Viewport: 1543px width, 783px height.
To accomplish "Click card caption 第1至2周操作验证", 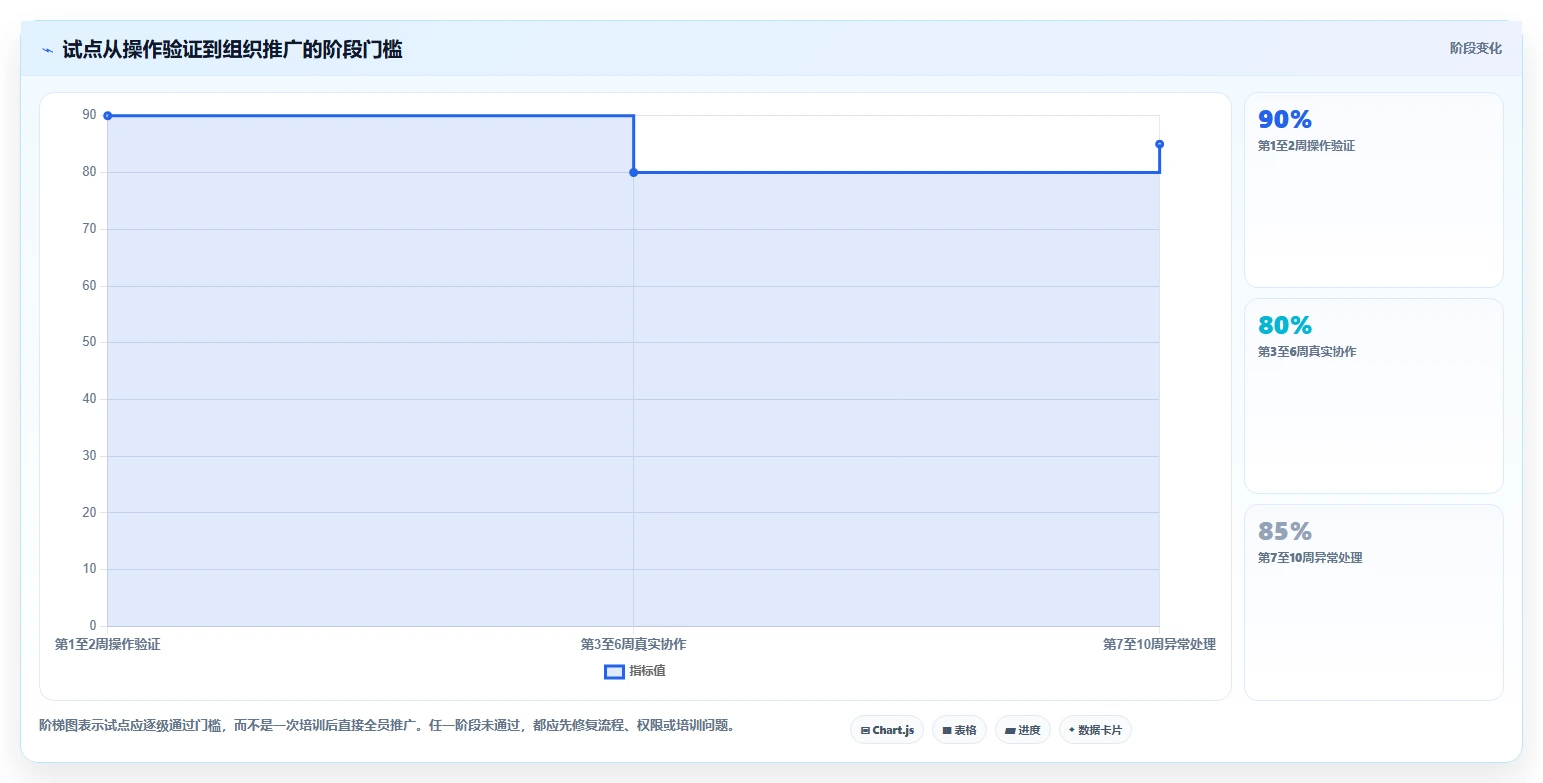I will 1306,146.
